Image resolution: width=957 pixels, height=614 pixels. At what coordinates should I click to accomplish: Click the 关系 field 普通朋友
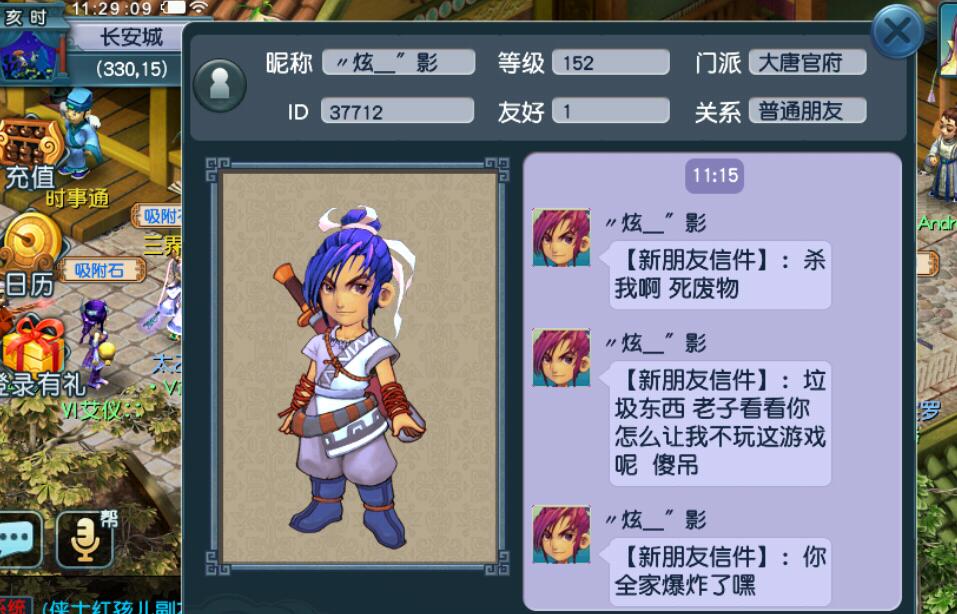(807, 111)
